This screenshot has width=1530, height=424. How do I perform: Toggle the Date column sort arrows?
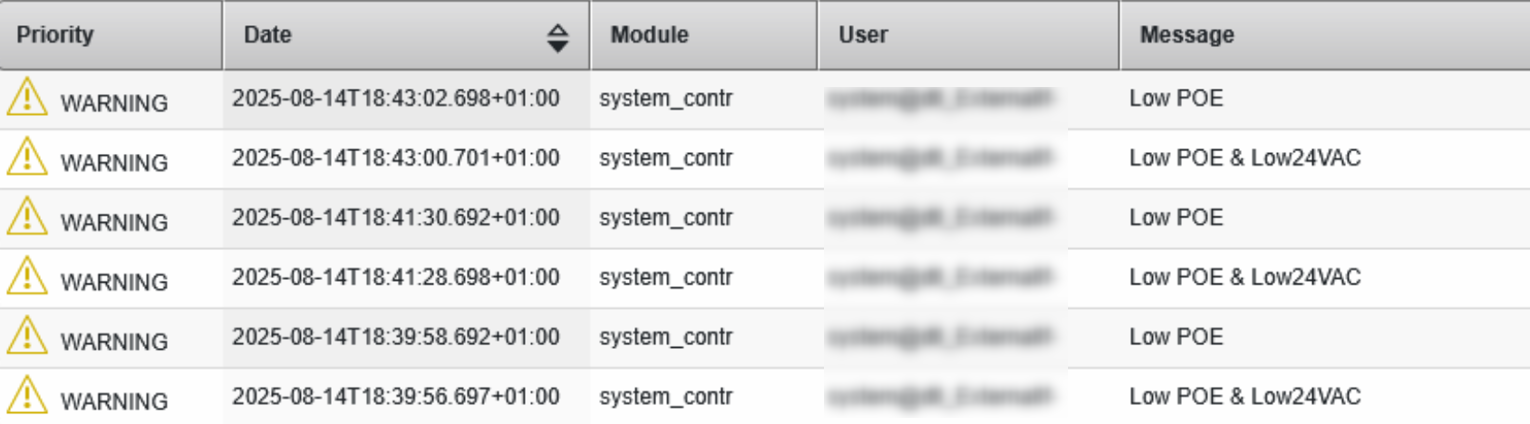[x=558, y=37]
